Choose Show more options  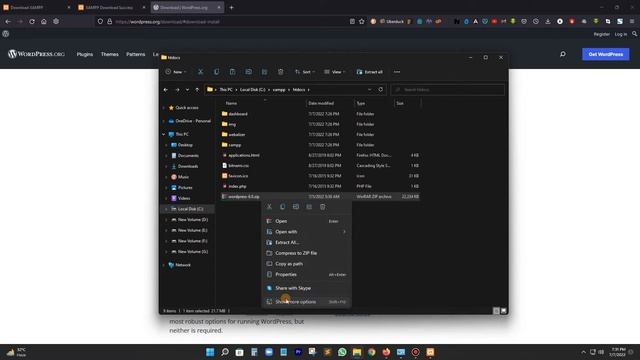(306, 302)
